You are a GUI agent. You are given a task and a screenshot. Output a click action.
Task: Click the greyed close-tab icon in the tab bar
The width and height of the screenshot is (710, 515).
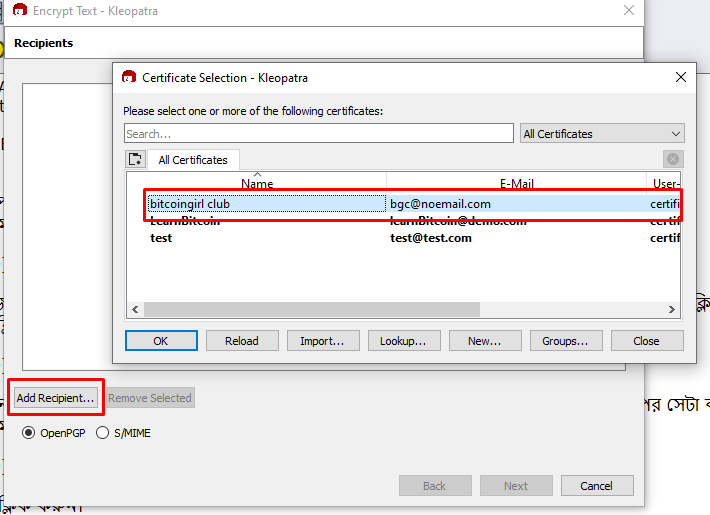[673, 159]
